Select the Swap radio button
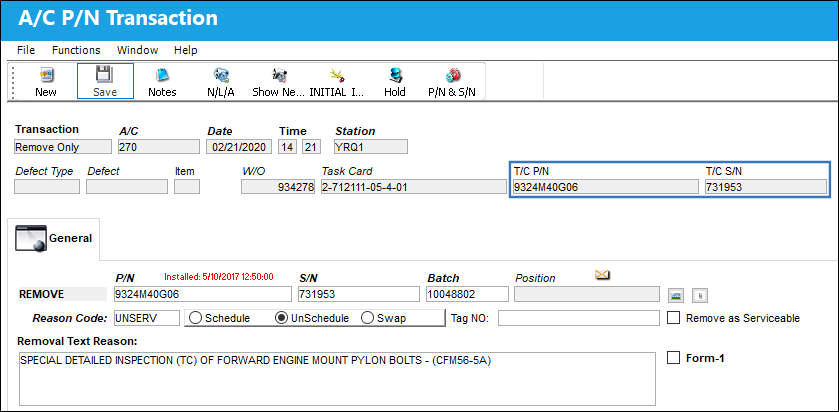 [367, 318]
